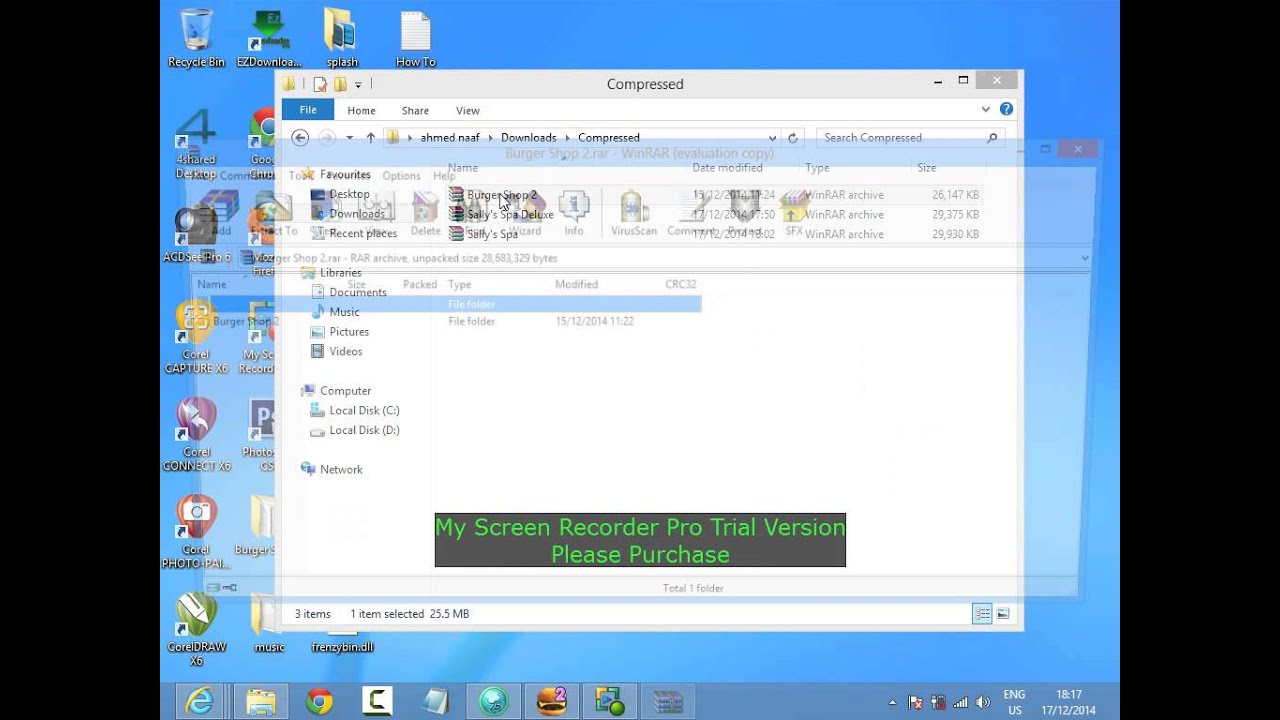Click New folder icon in quick access toolbar
The image size is (1280, 720).
340,84
